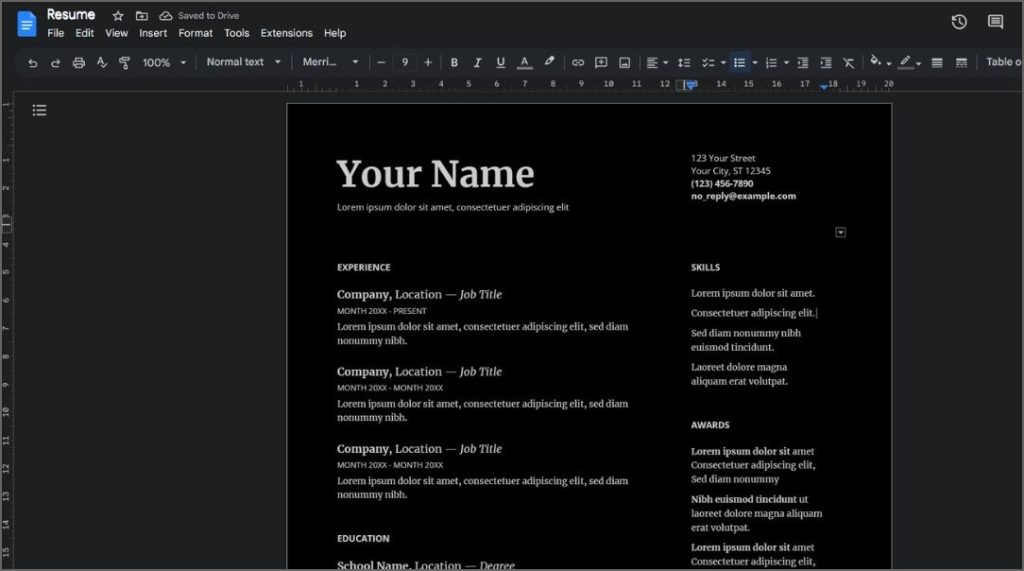Image resolution: width=1024 pixels, height=571 pixels.
Task: Decrease font size with minus button
Action: point(381,63)
